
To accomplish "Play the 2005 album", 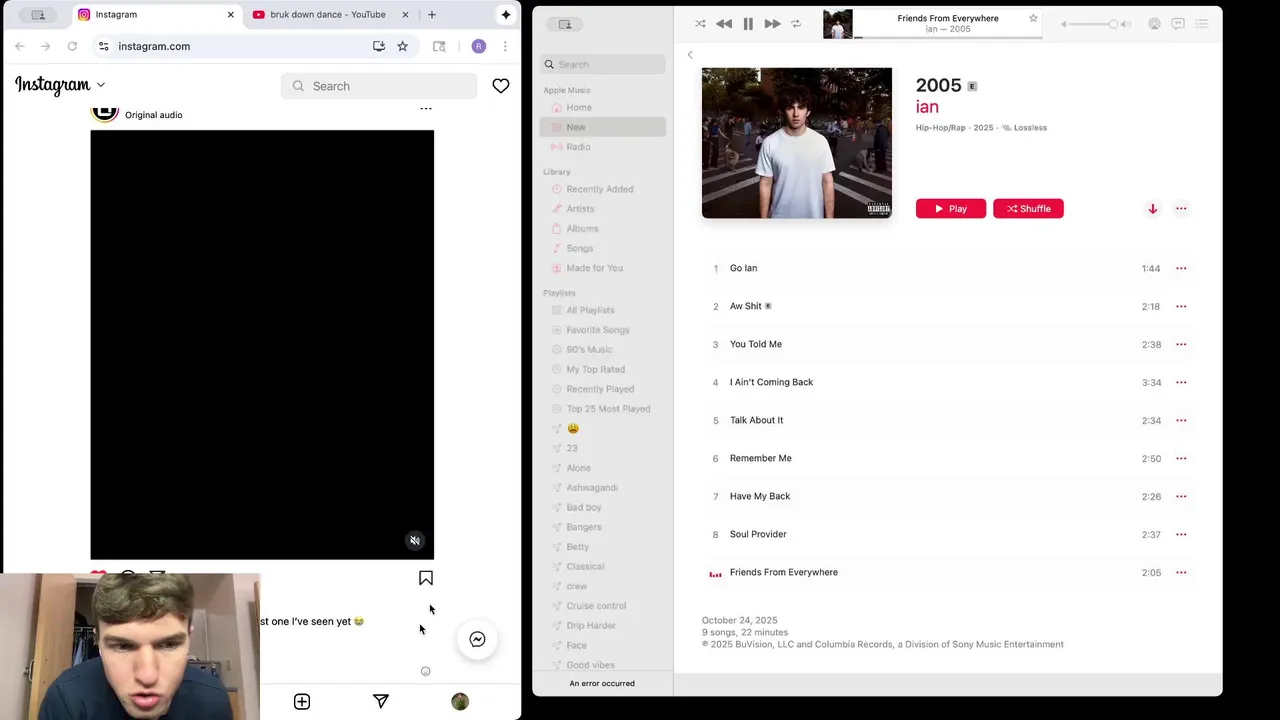I will 951,208.
